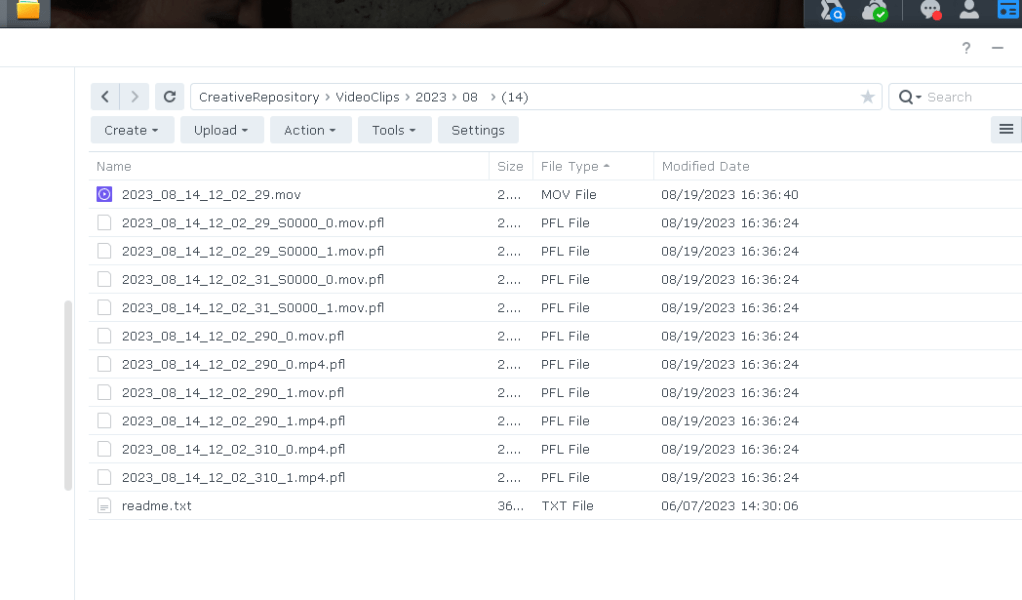
Task: Click file icon of 2023_08_14_12_02_310_1.mp4.pfl
Action: click(x=104, y=478)
